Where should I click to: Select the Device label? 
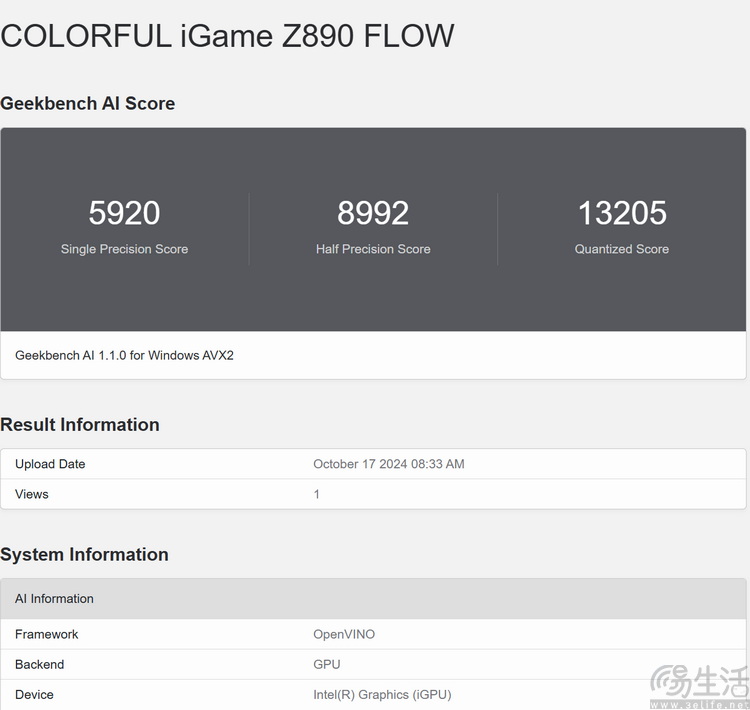click(x=34, y=695)
